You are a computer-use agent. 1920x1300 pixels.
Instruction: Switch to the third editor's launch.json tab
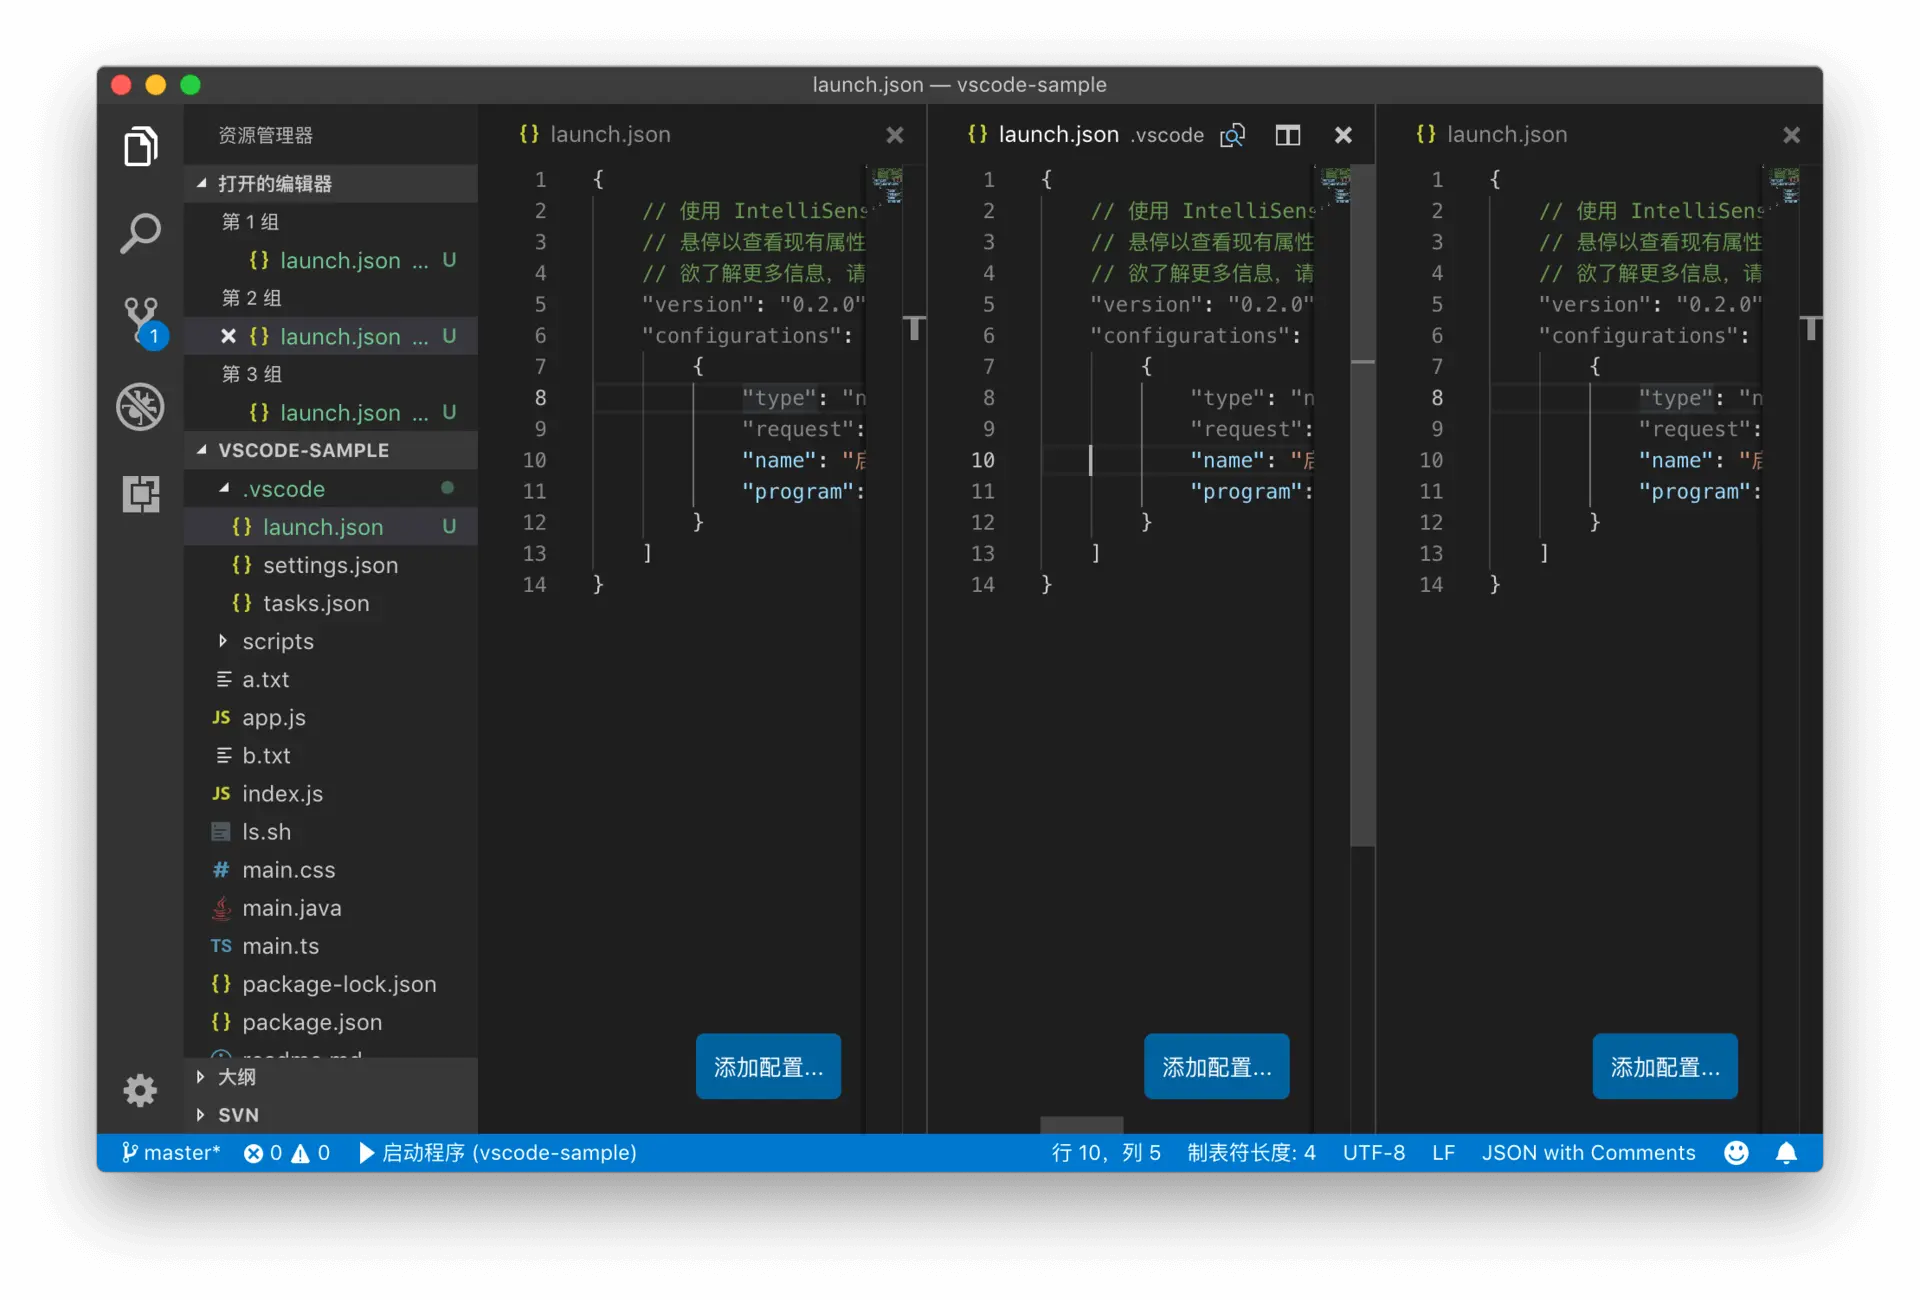coord(1506,135)
